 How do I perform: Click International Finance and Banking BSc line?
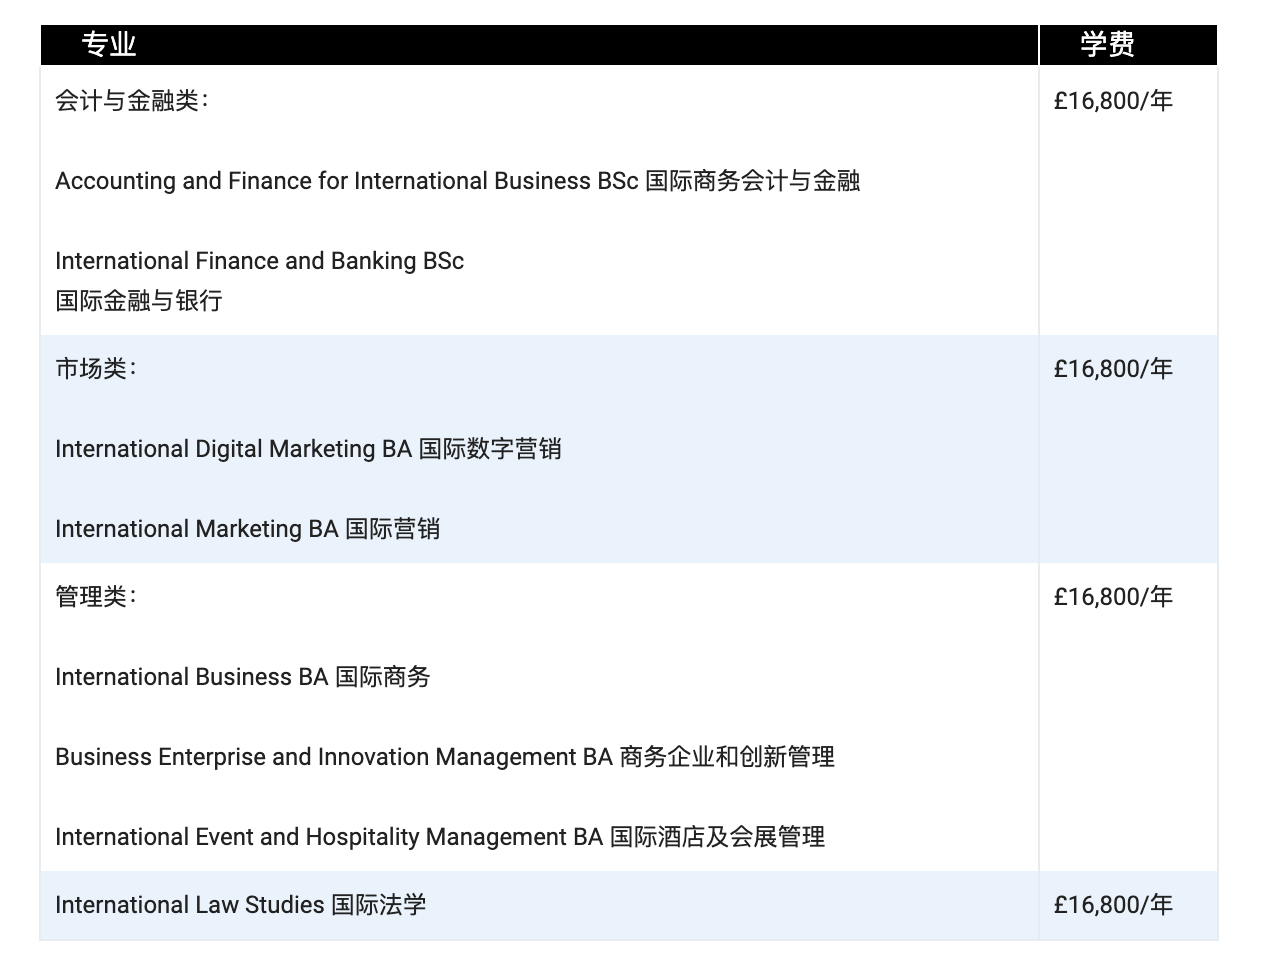pyautogui.click(x=260, y=261)
